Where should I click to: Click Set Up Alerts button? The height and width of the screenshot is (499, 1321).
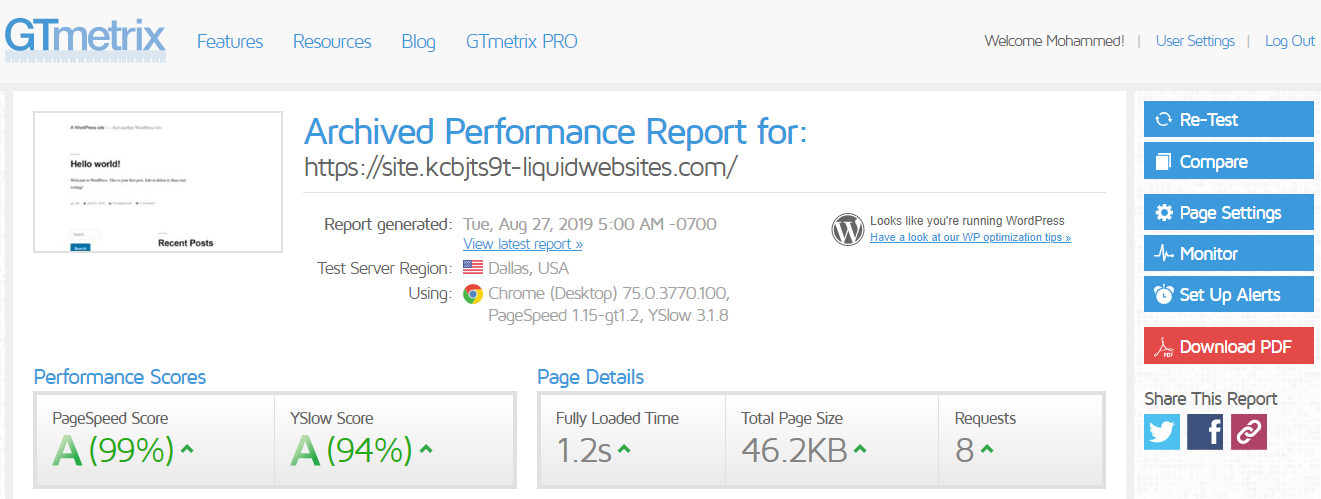pyautogui.click(x=1229, y=295)
